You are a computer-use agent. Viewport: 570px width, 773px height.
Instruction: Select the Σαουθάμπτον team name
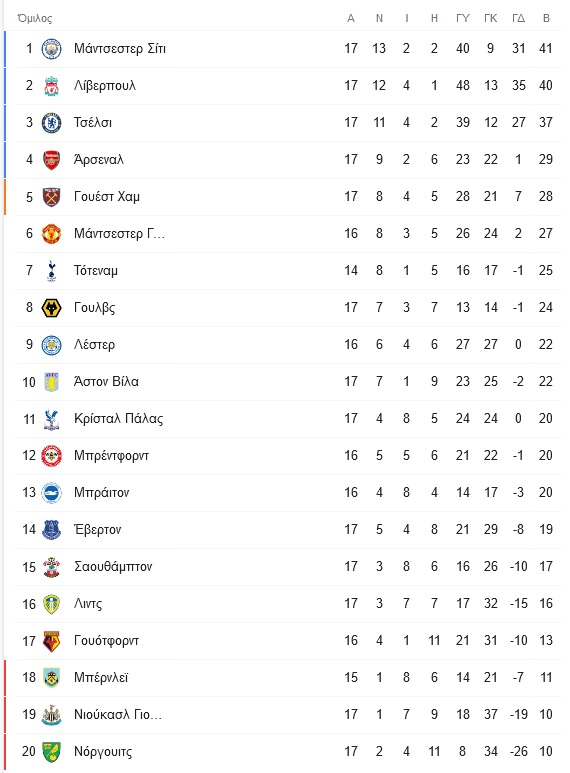pyautogui.click(x=113, y=566)
